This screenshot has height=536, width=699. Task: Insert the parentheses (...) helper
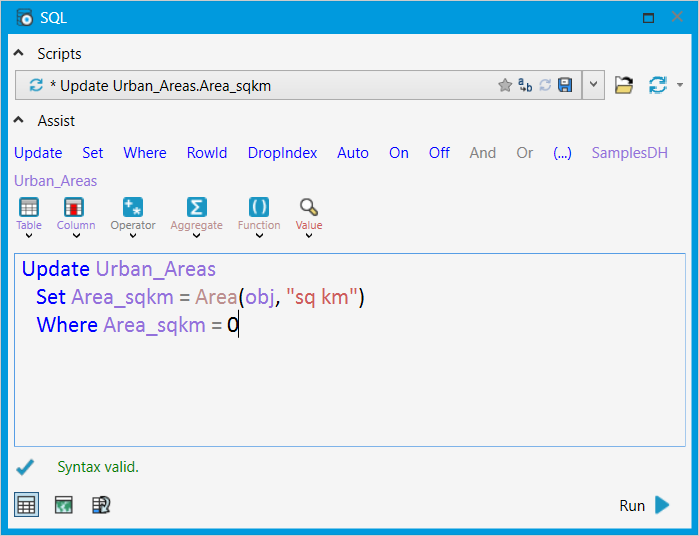pyautogui.click(x=562, y=153)
